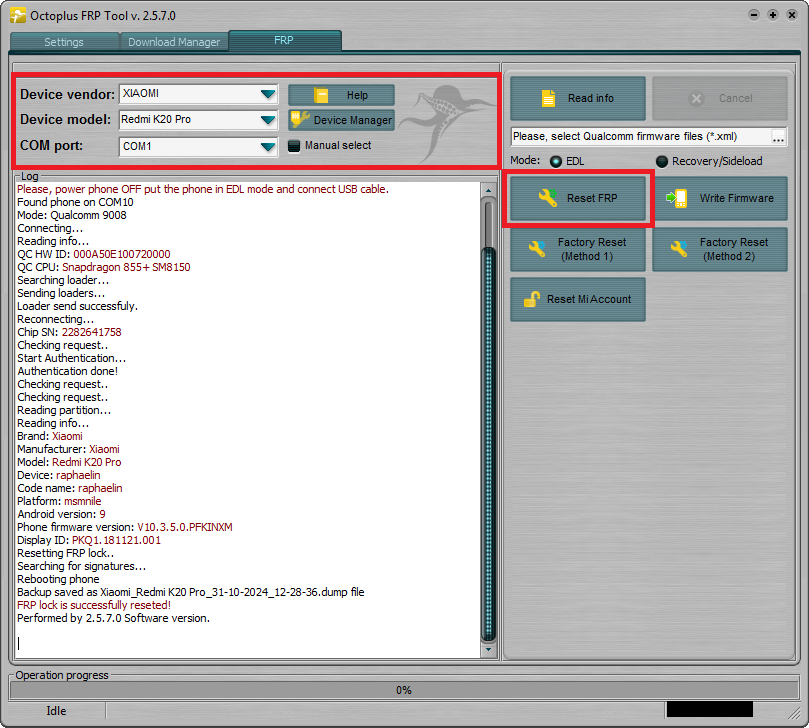Open the Device vendor dropdown
Viewport: 809px width, 728px height.
click(268, 94)
